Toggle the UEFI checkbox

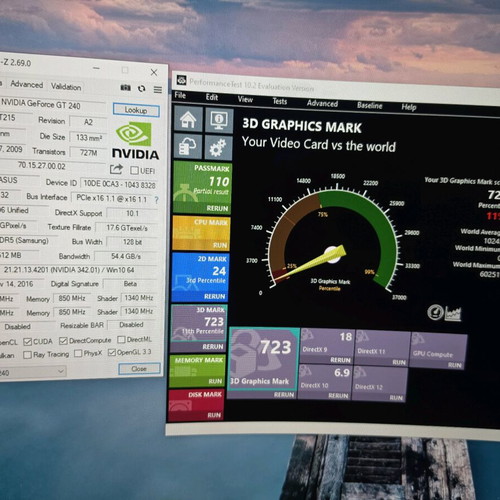pos(134,170)
